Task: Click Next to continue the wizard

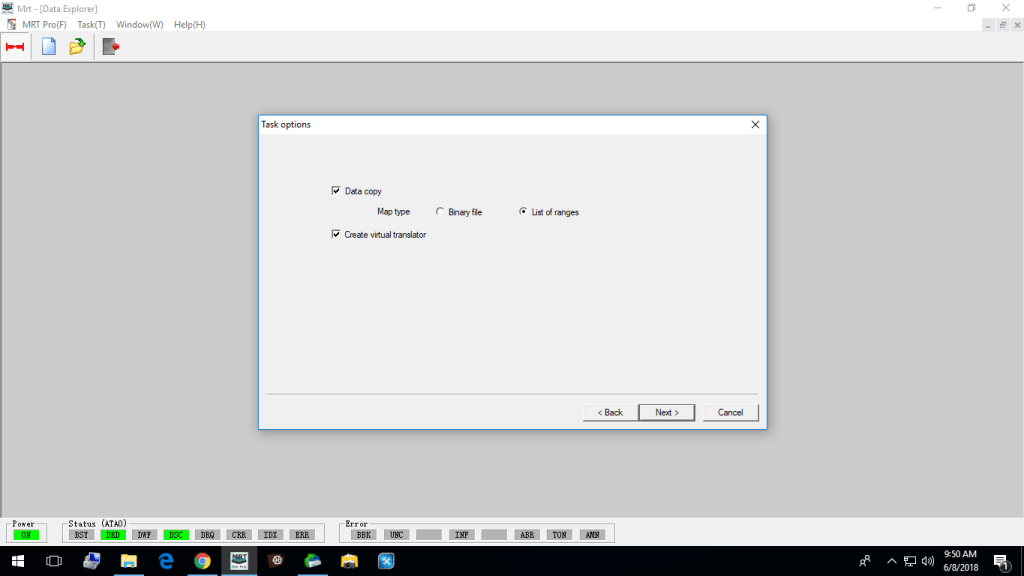Action: 666,412
